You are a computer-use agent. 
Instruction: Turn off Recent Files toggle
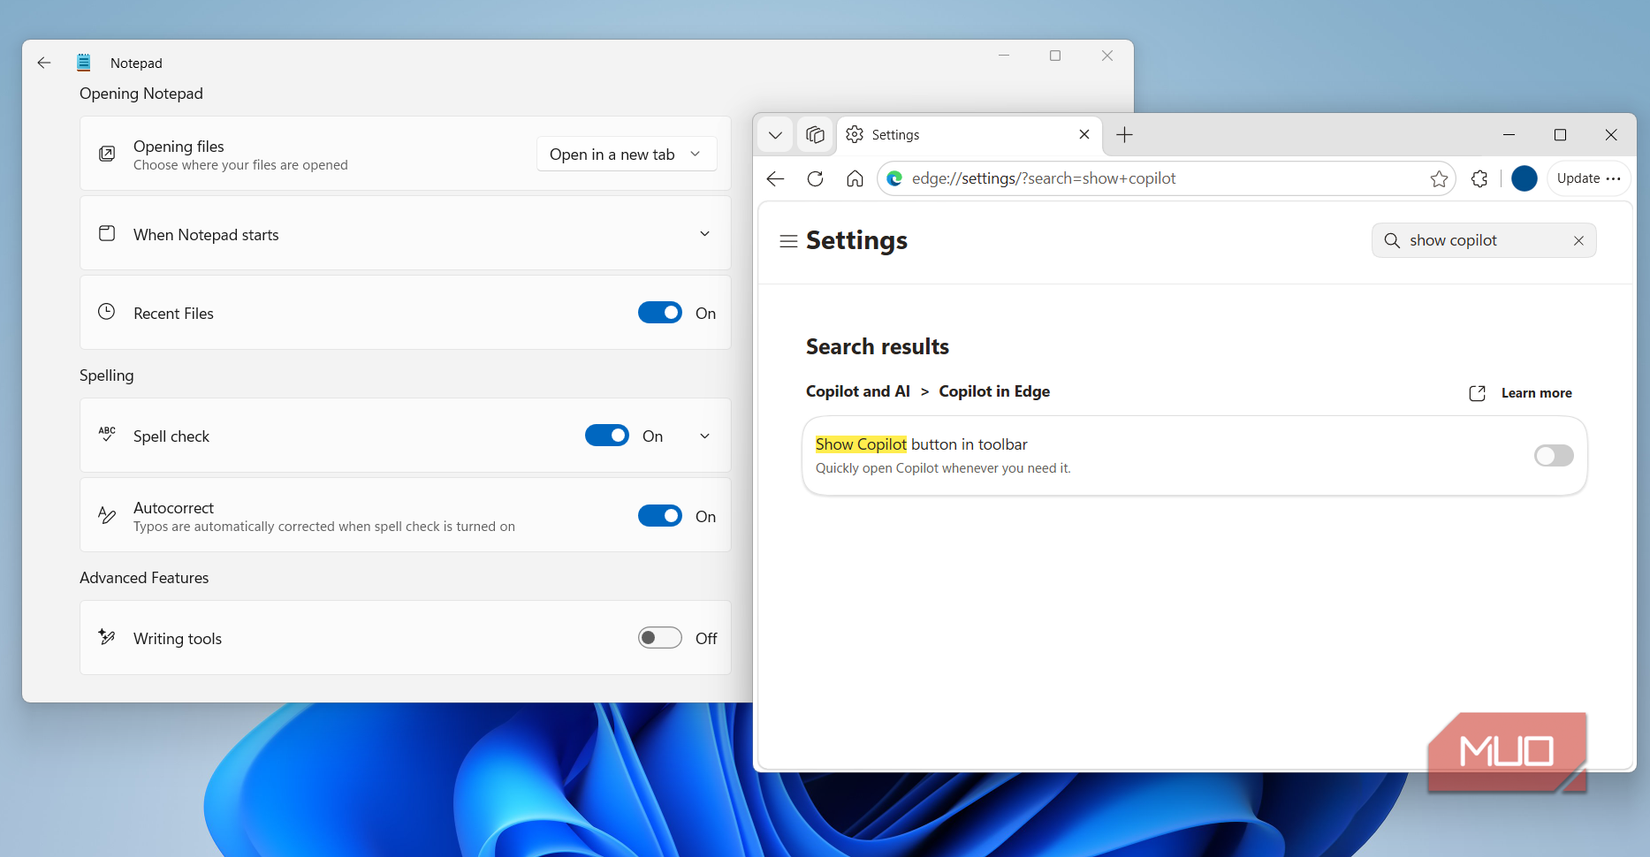(x=660, y=313)
